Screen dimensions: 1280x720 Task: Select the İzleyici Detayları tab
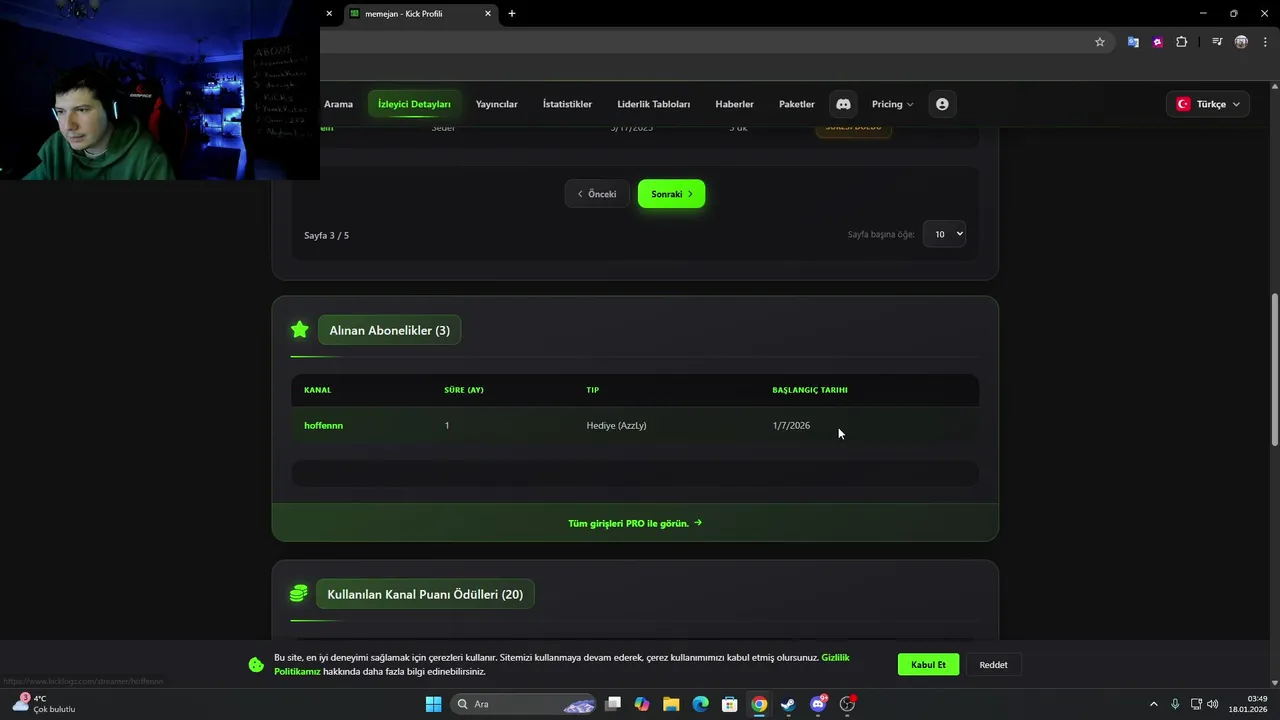point(414,104)
